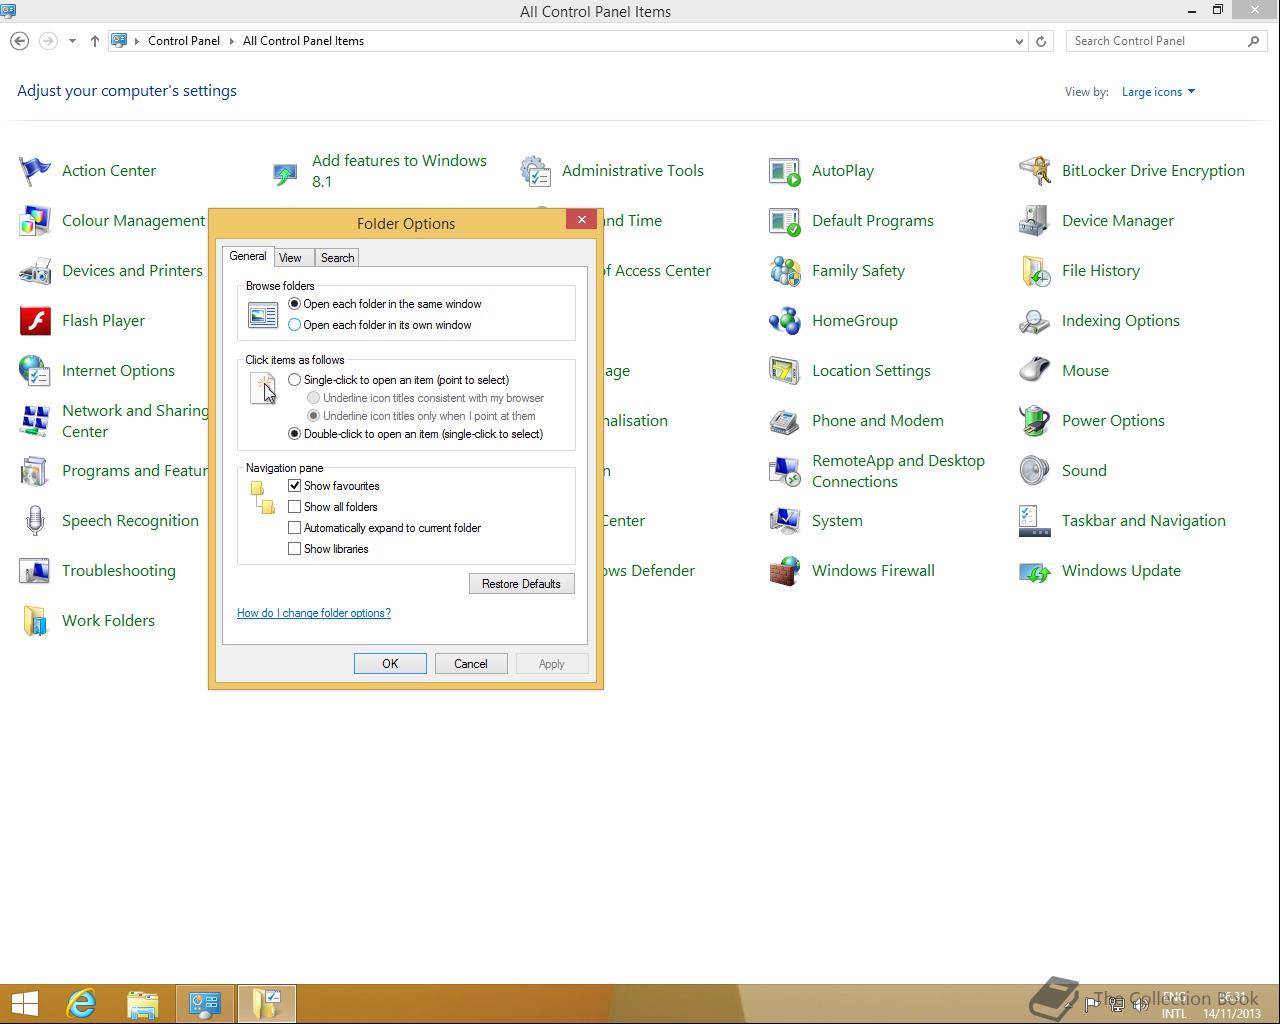Enable Show libraries checkbox
1280x1024 pixels.
coord(294,549)
